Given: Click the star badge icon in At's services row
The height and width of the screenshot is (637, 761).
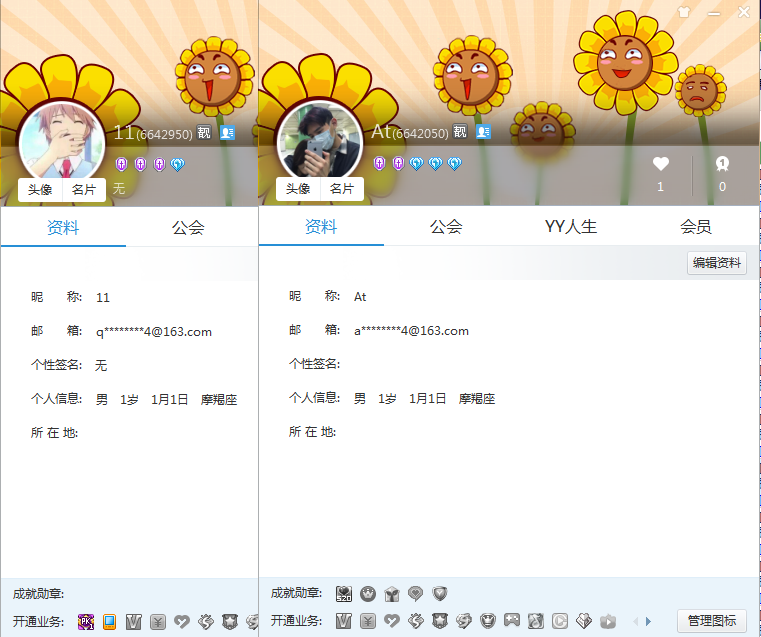Looking at the screenshot, I should pyautogui.click(x=440, y=621).
